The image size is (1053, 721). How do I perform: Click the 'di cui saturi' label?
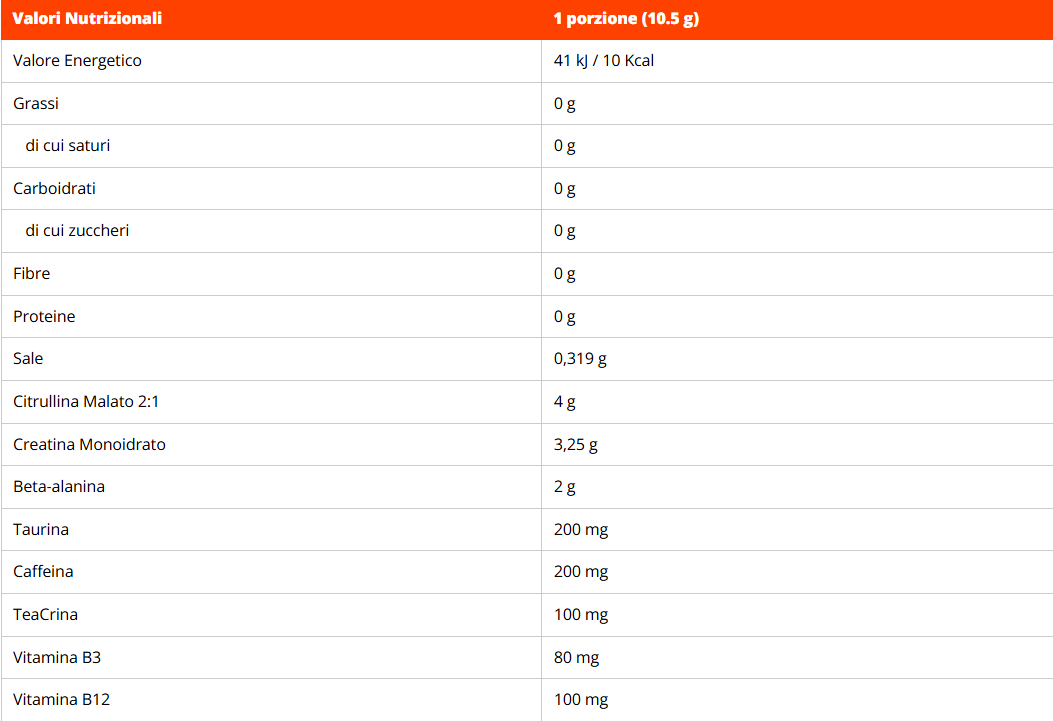[68, 146]
